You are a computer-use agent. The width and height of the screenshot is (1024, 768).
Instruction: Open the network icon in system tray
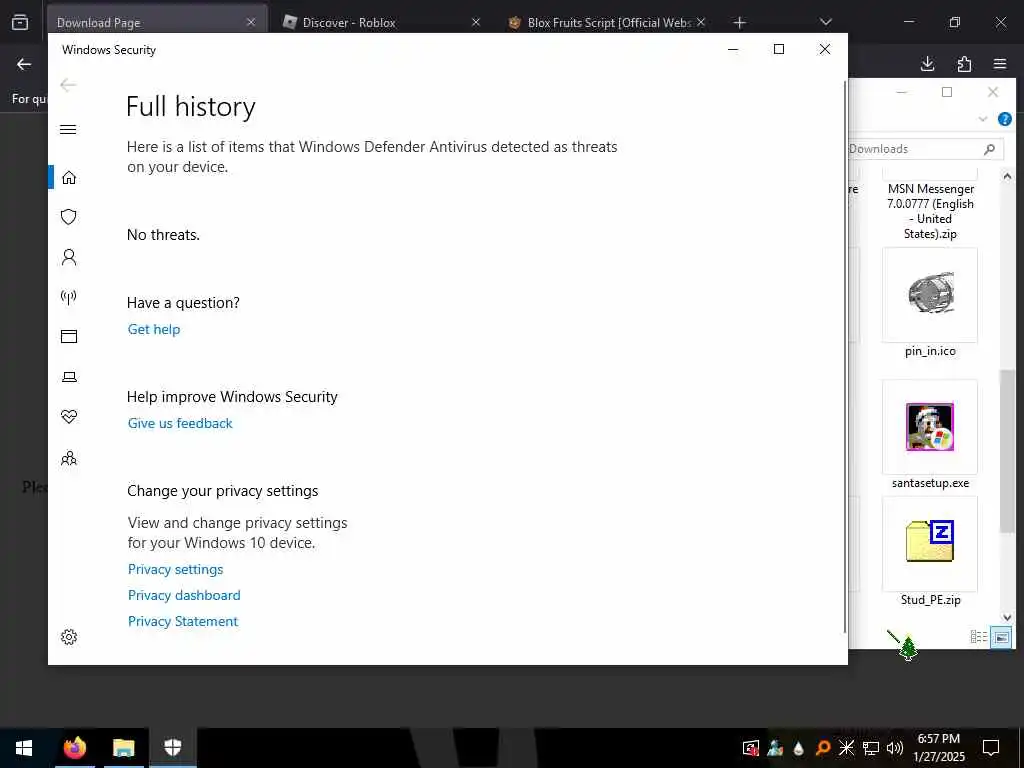tap(871, 748)
